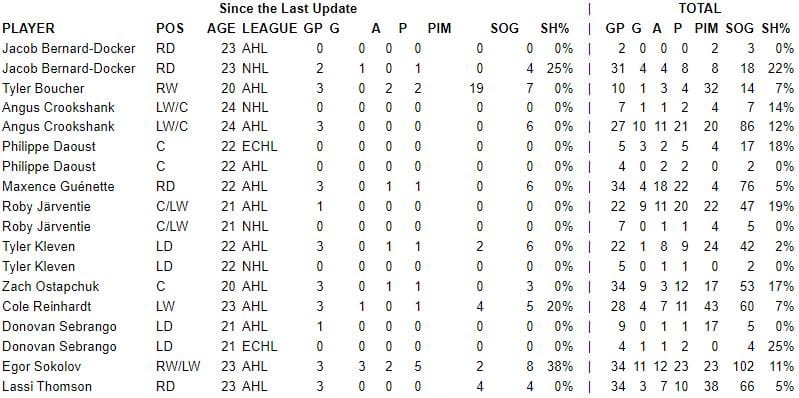Click the PLAYER column header

pos(29,28)
